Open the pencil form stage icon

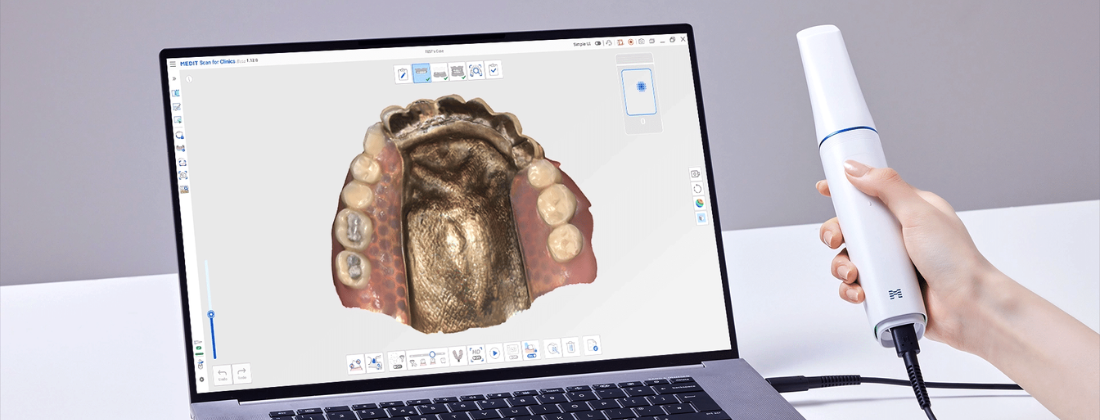(x=402, y=72)
